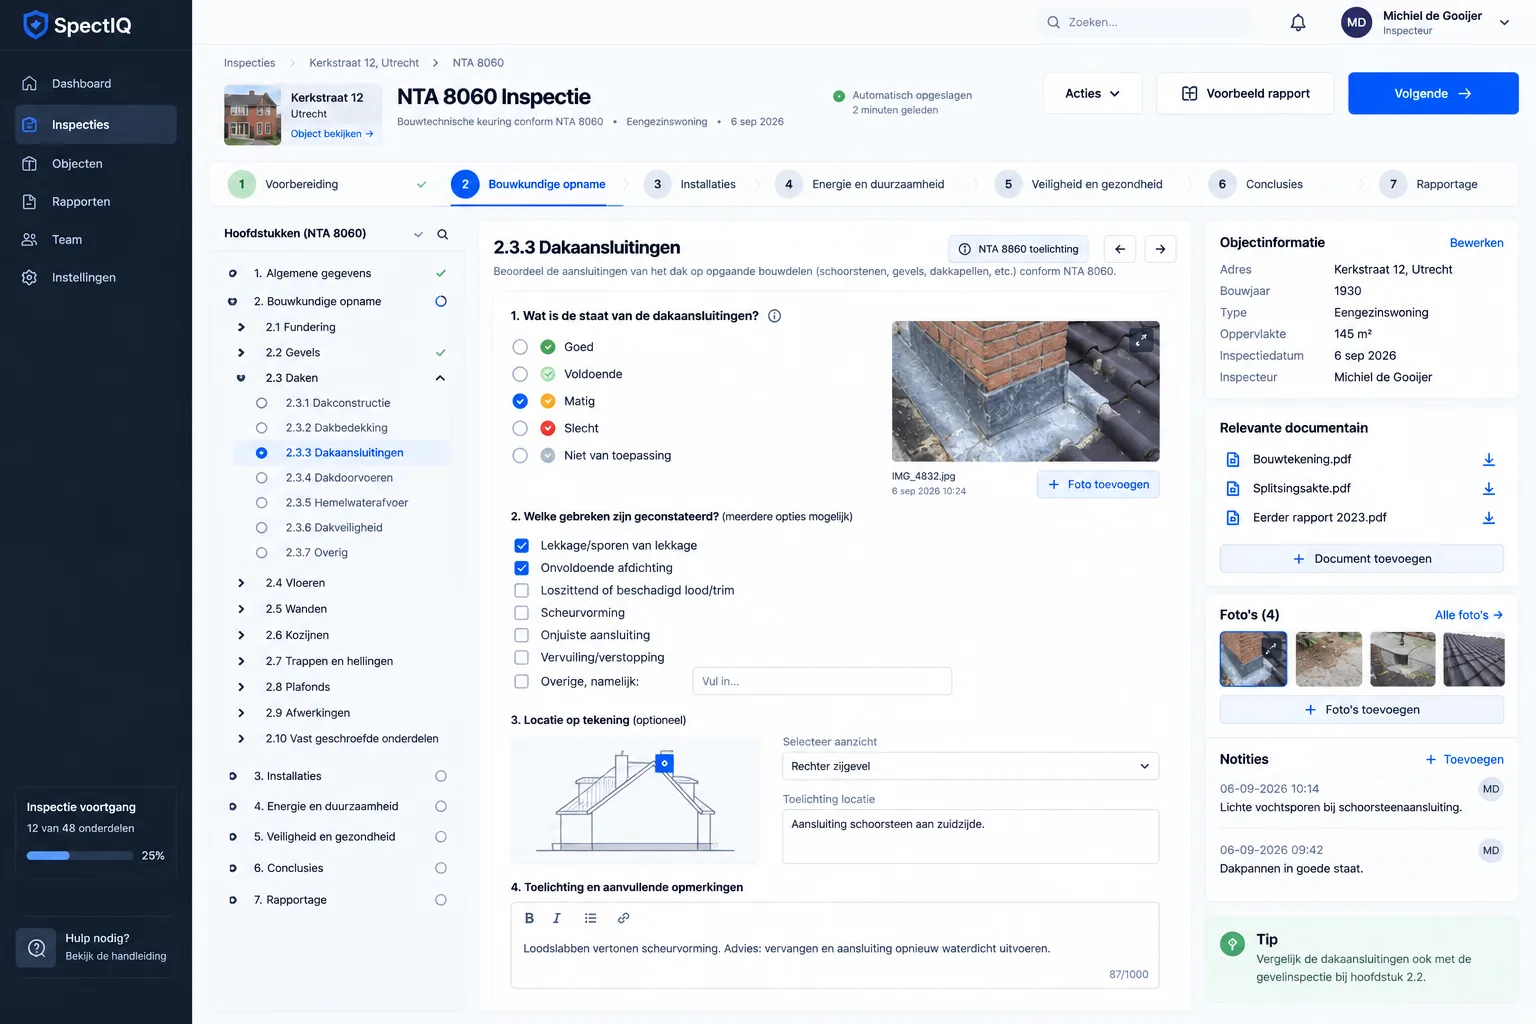Viewport: 1536px width, 1024px height.
Task: Go to previous section with left arrow
Action: point(1120,249)
